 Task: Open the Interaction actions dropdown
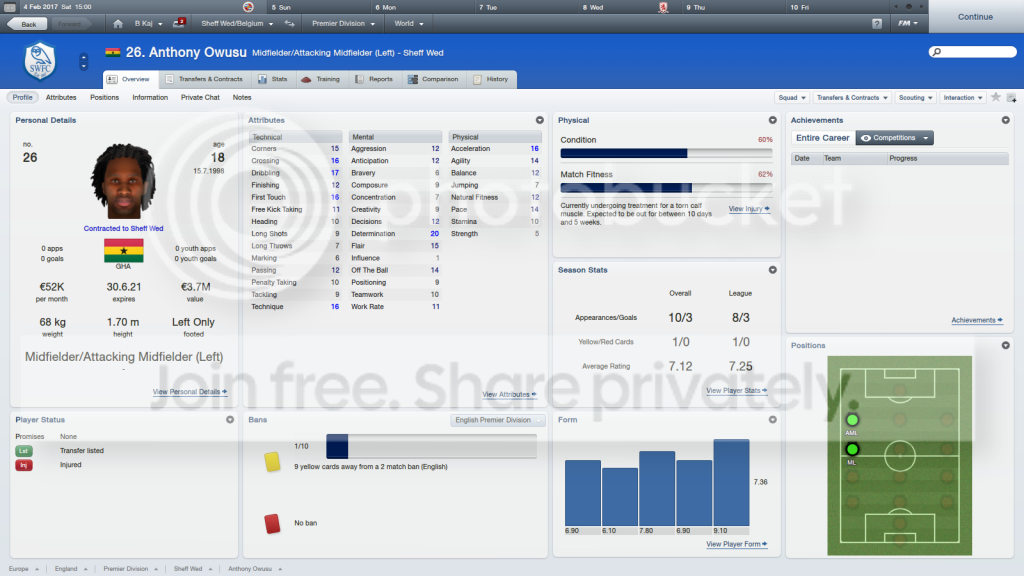(963, 97)
